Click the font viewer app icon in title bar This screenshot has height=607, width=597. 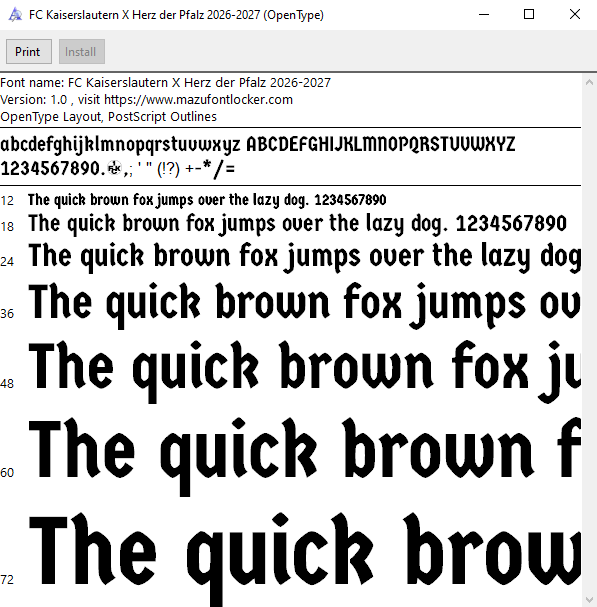[15, 15]
